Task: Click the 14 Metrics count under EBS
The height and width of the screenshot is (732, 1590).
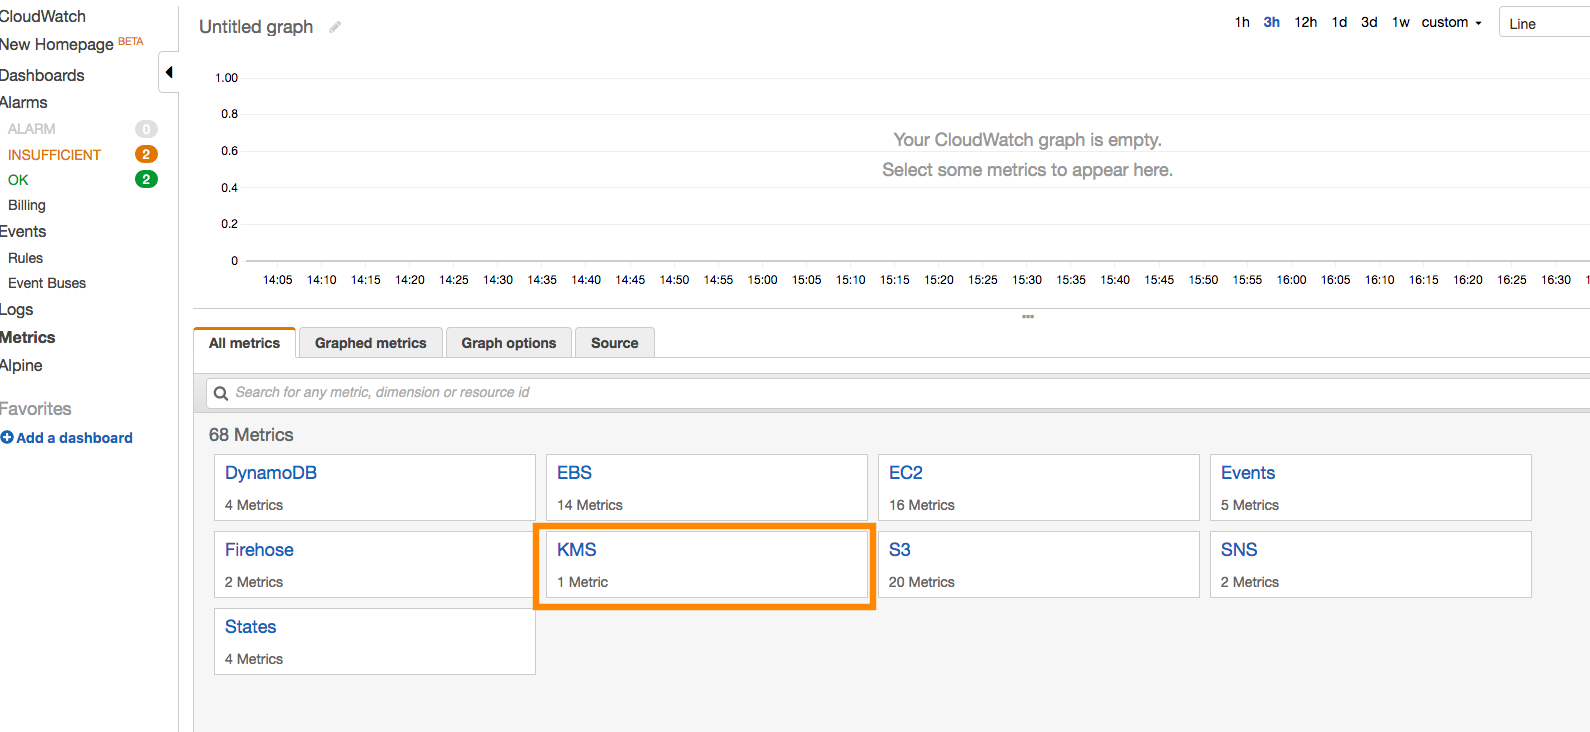Action: 590,505
